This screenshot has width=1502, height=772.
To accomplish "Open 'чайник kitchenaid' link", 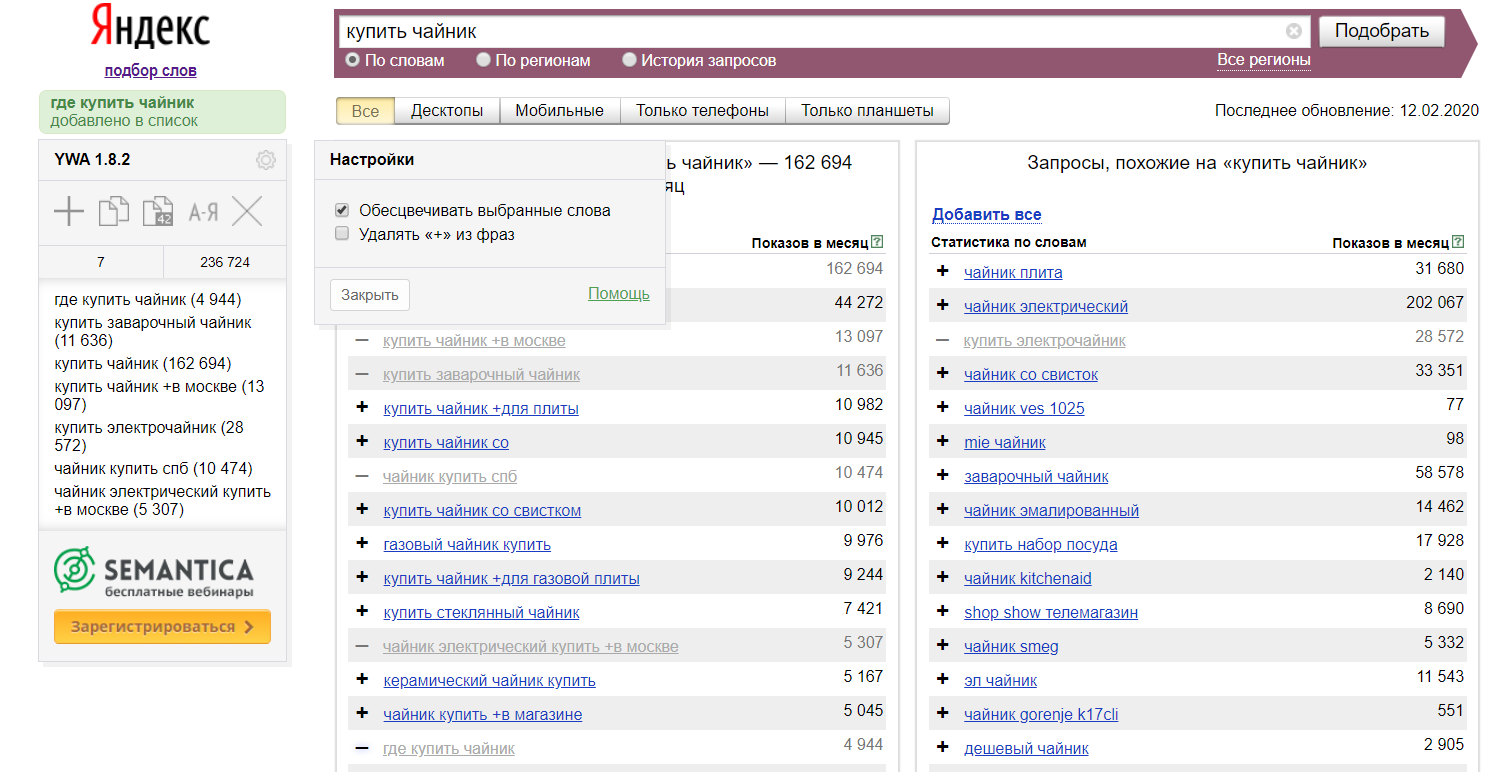I will (1028, 578).
